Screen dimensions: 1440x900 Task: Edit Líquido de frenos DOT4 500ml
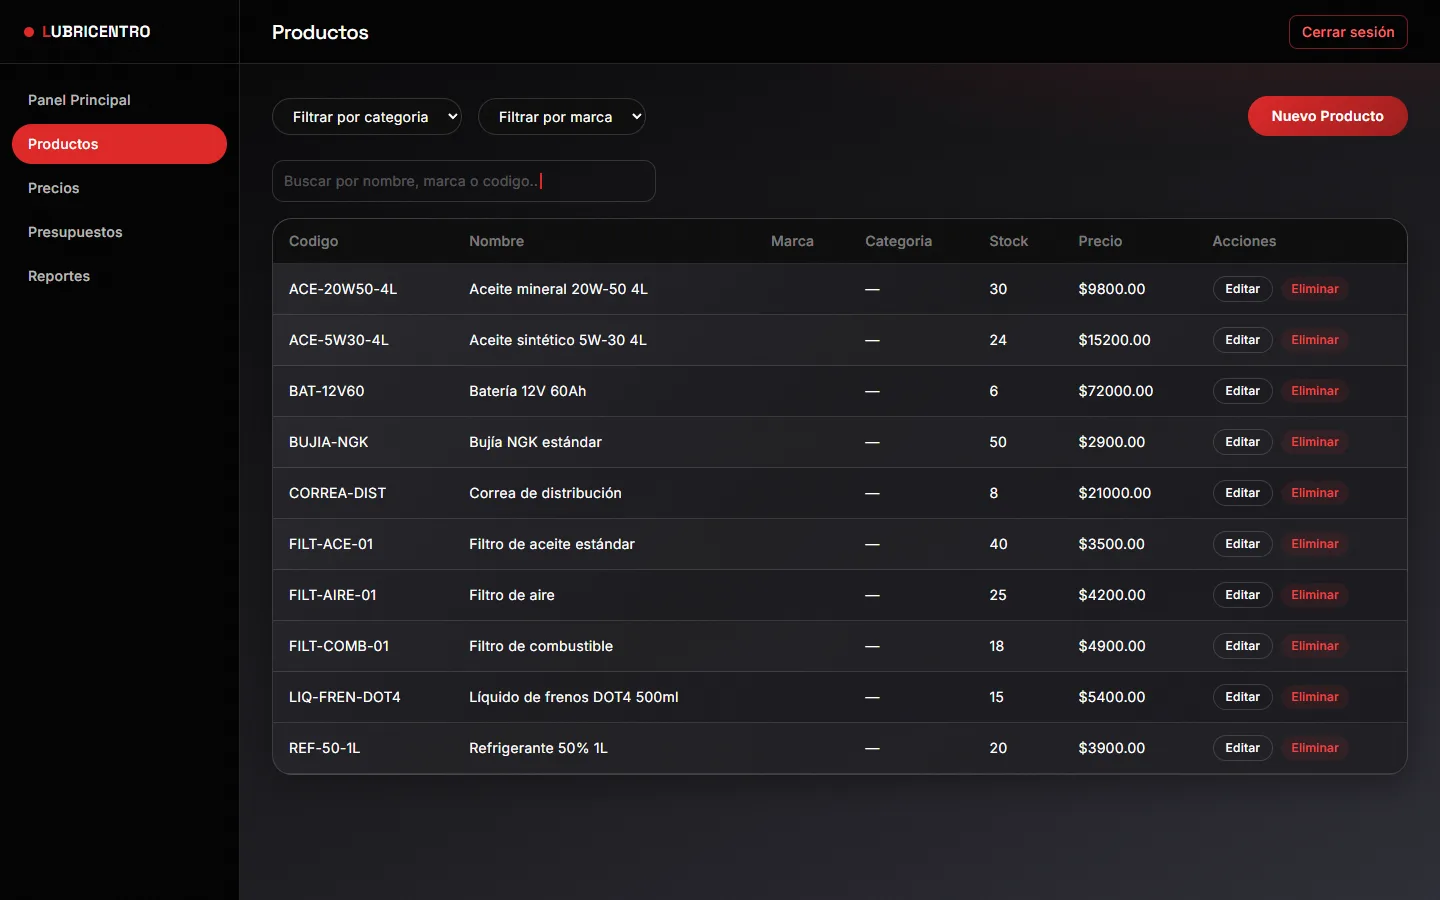point(1242,697)
